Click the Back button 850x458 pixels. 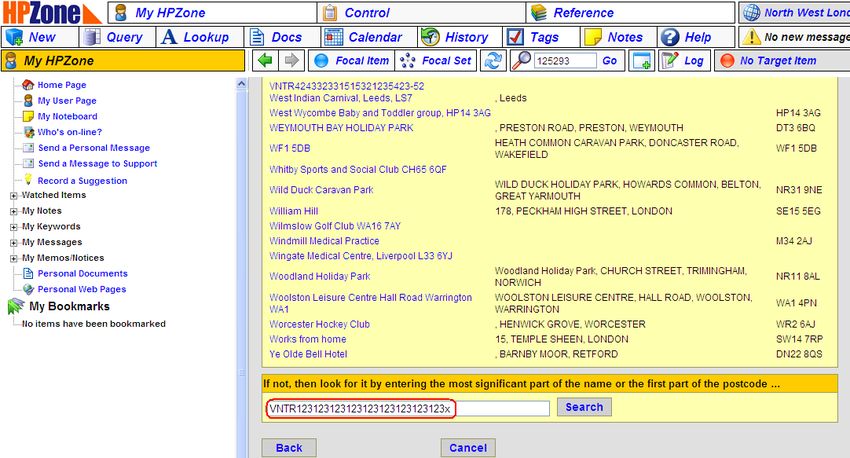click(x=288, y=448)
